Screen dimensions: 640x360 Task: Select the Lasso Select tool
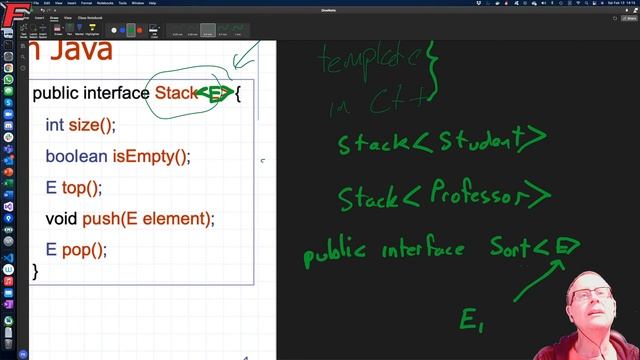33,31
